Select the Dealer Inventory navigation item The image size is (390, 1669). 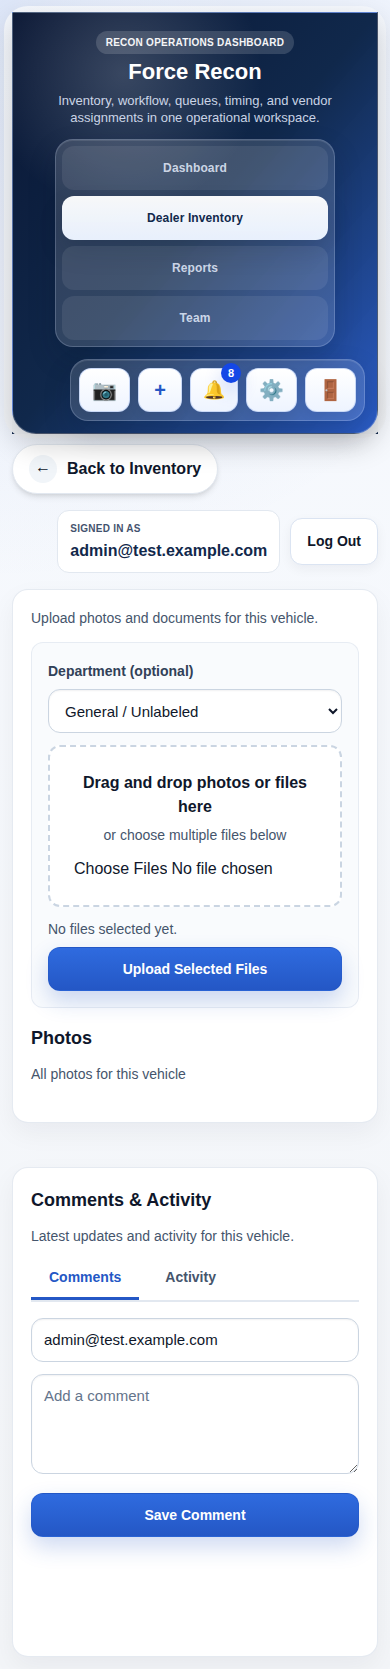[195, 218]
